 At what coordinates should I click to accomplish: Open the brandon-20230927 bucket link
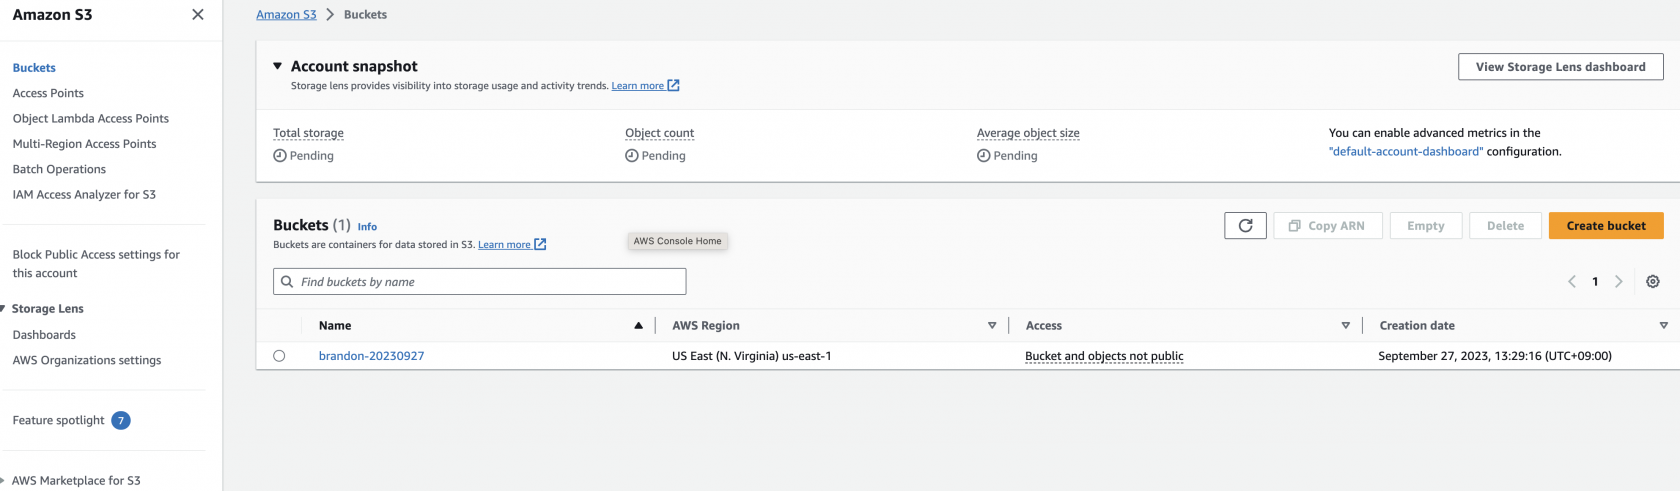point(371,356)
